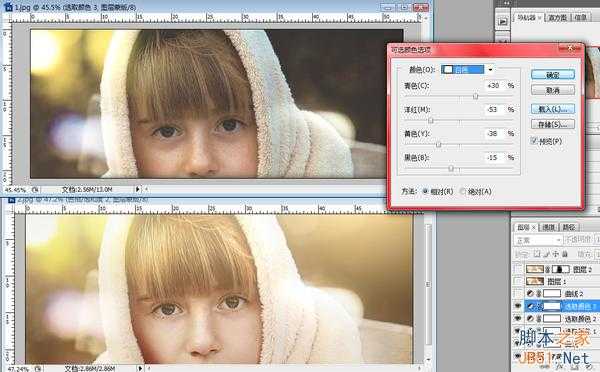
Task: Select the 绝对(A) absolute radio button
Action: (463, 191)
